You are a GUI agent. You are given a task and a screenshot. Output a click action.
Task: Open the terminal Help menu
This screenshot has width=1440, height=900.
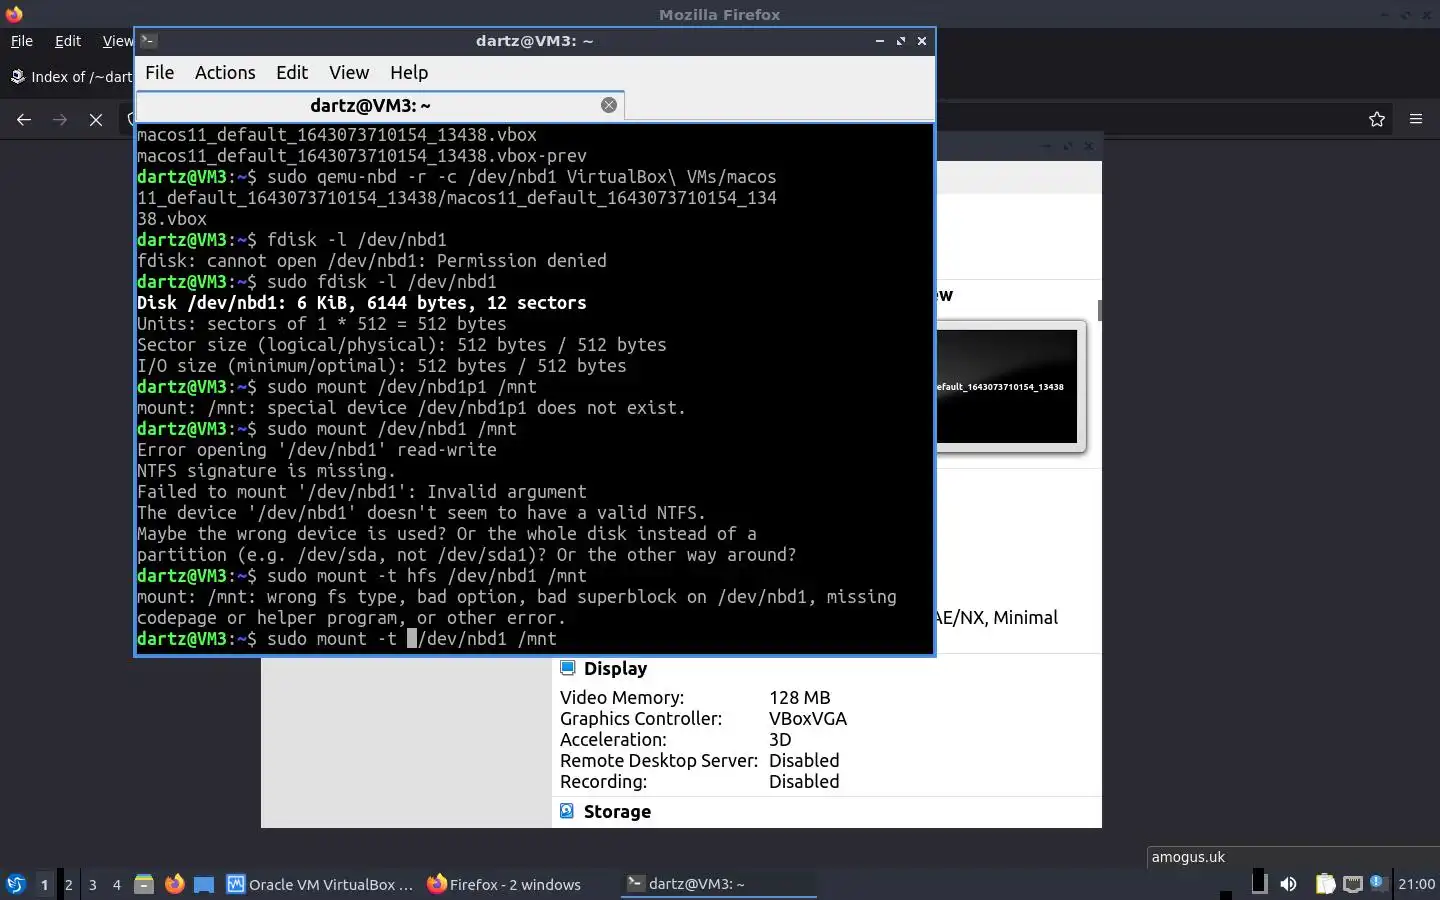point(409,72)
